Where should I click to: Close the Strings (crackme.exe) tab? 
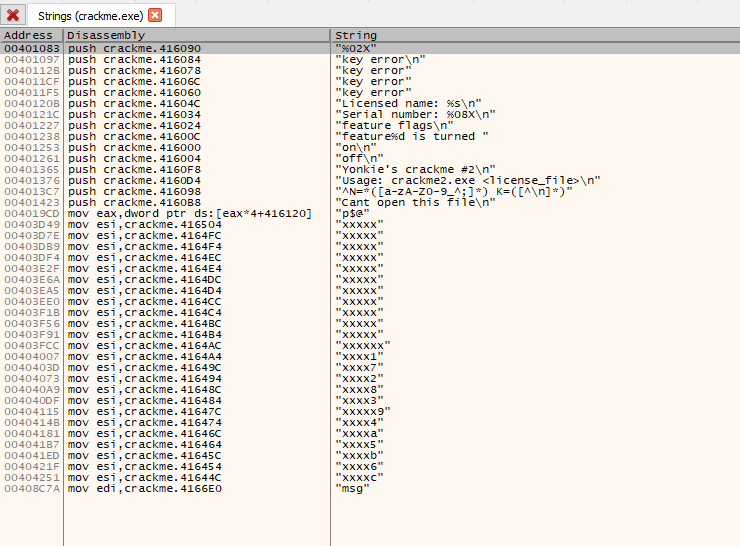point(154,16)
